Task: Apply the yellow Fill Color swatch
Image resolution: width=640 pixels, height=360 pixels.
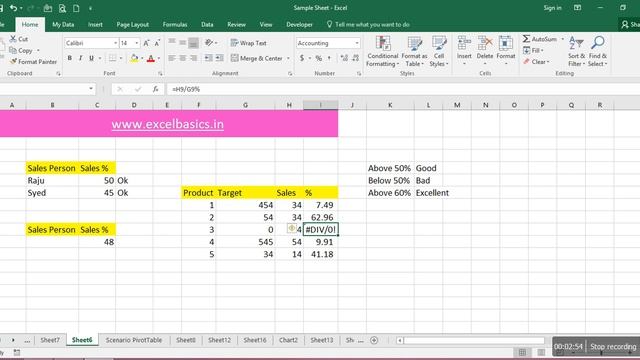Action: tap(134, 58)
